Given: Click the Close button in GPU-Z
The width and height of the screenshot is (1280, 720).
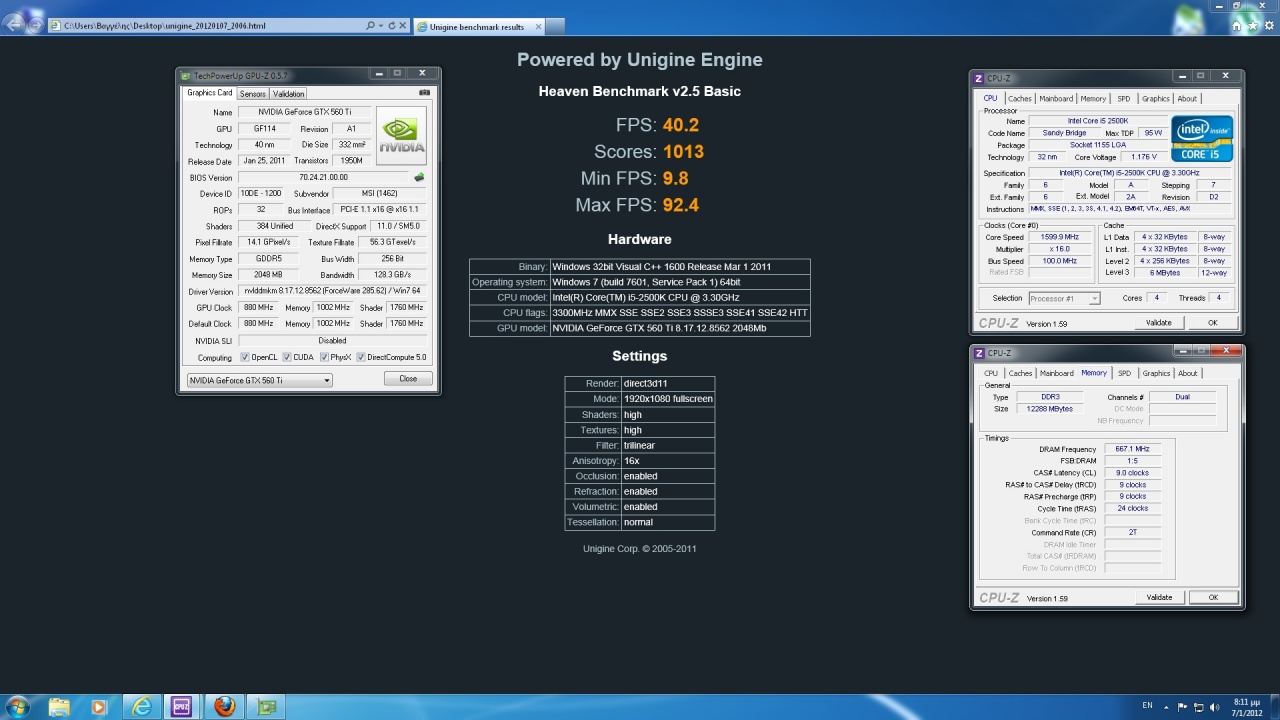Looking at the screenshot, I should click(408, 379).
